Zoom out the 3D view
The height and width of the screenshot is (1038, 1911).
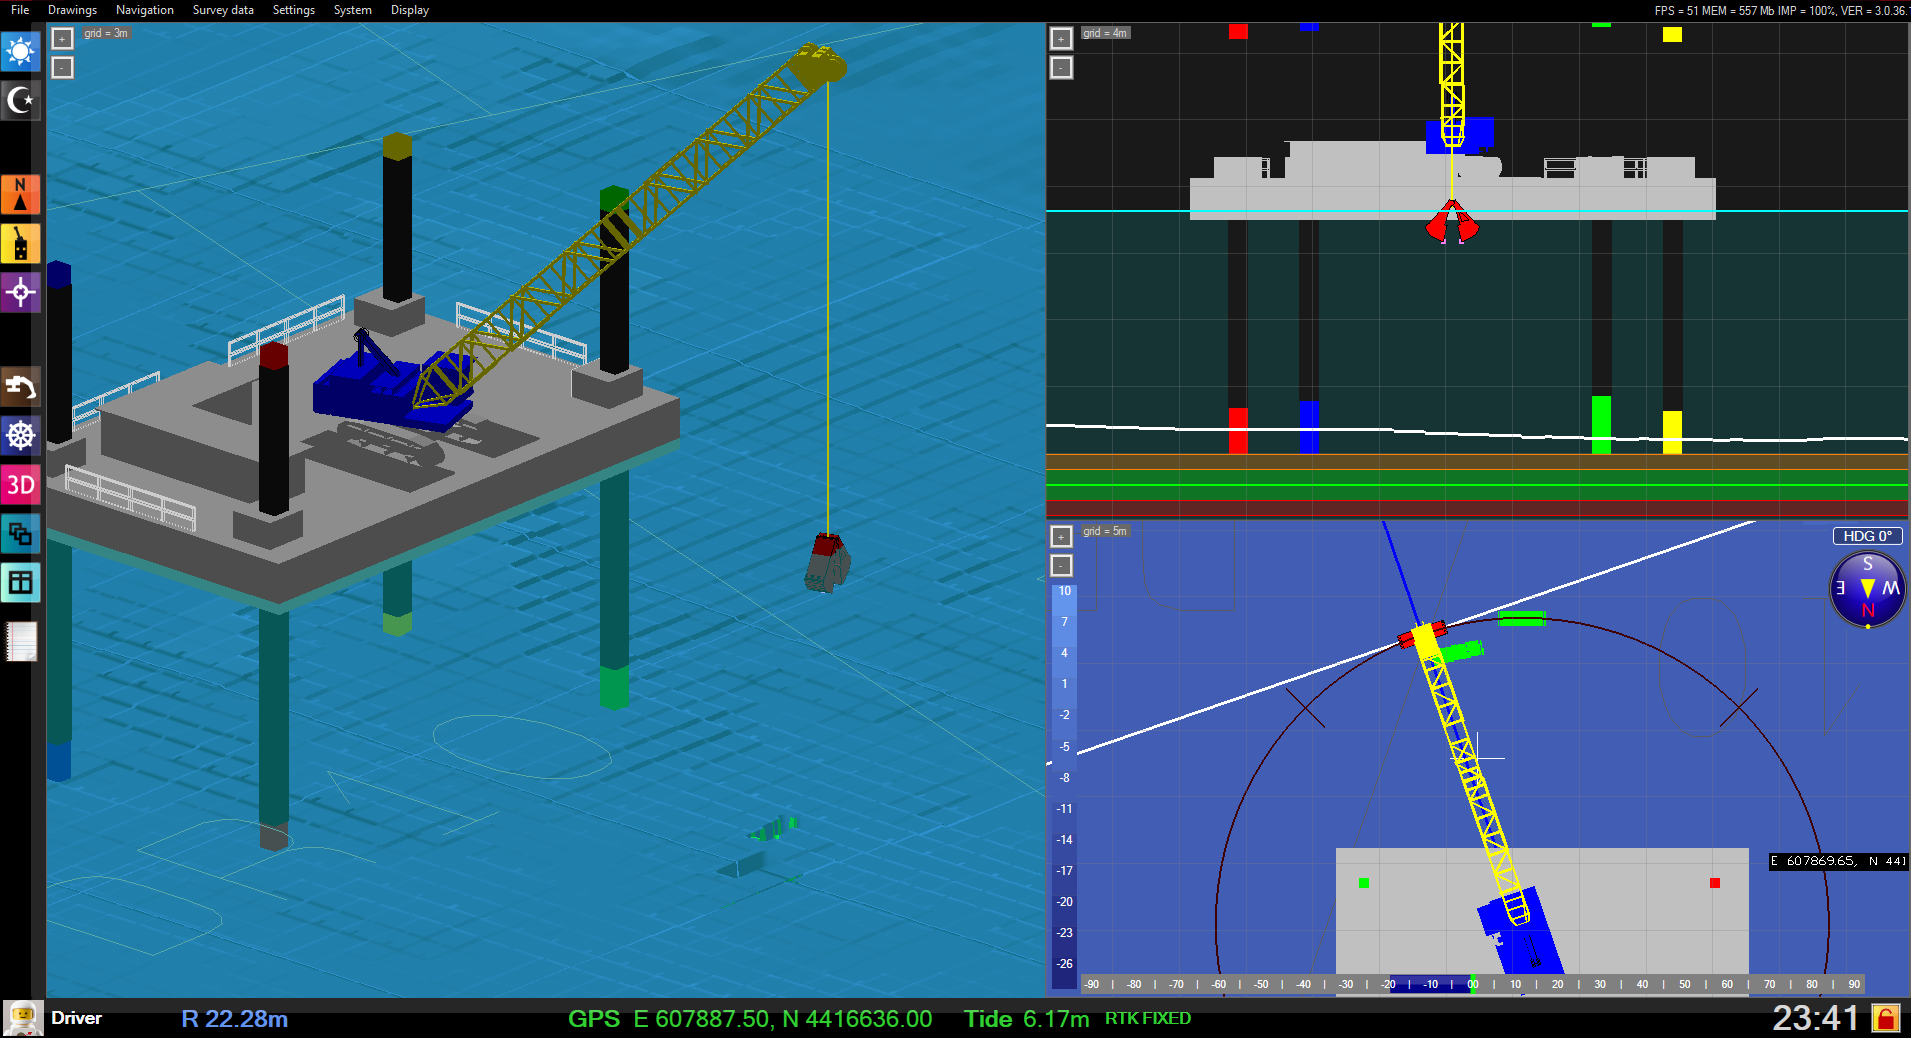[x=62, y=67]
